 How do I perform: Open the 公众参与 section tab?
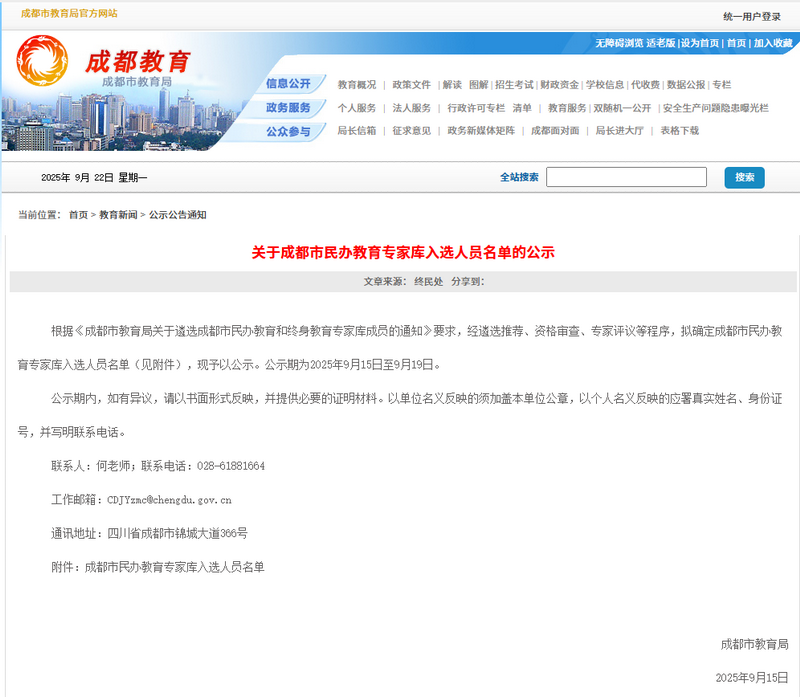[x=288, y=131]
